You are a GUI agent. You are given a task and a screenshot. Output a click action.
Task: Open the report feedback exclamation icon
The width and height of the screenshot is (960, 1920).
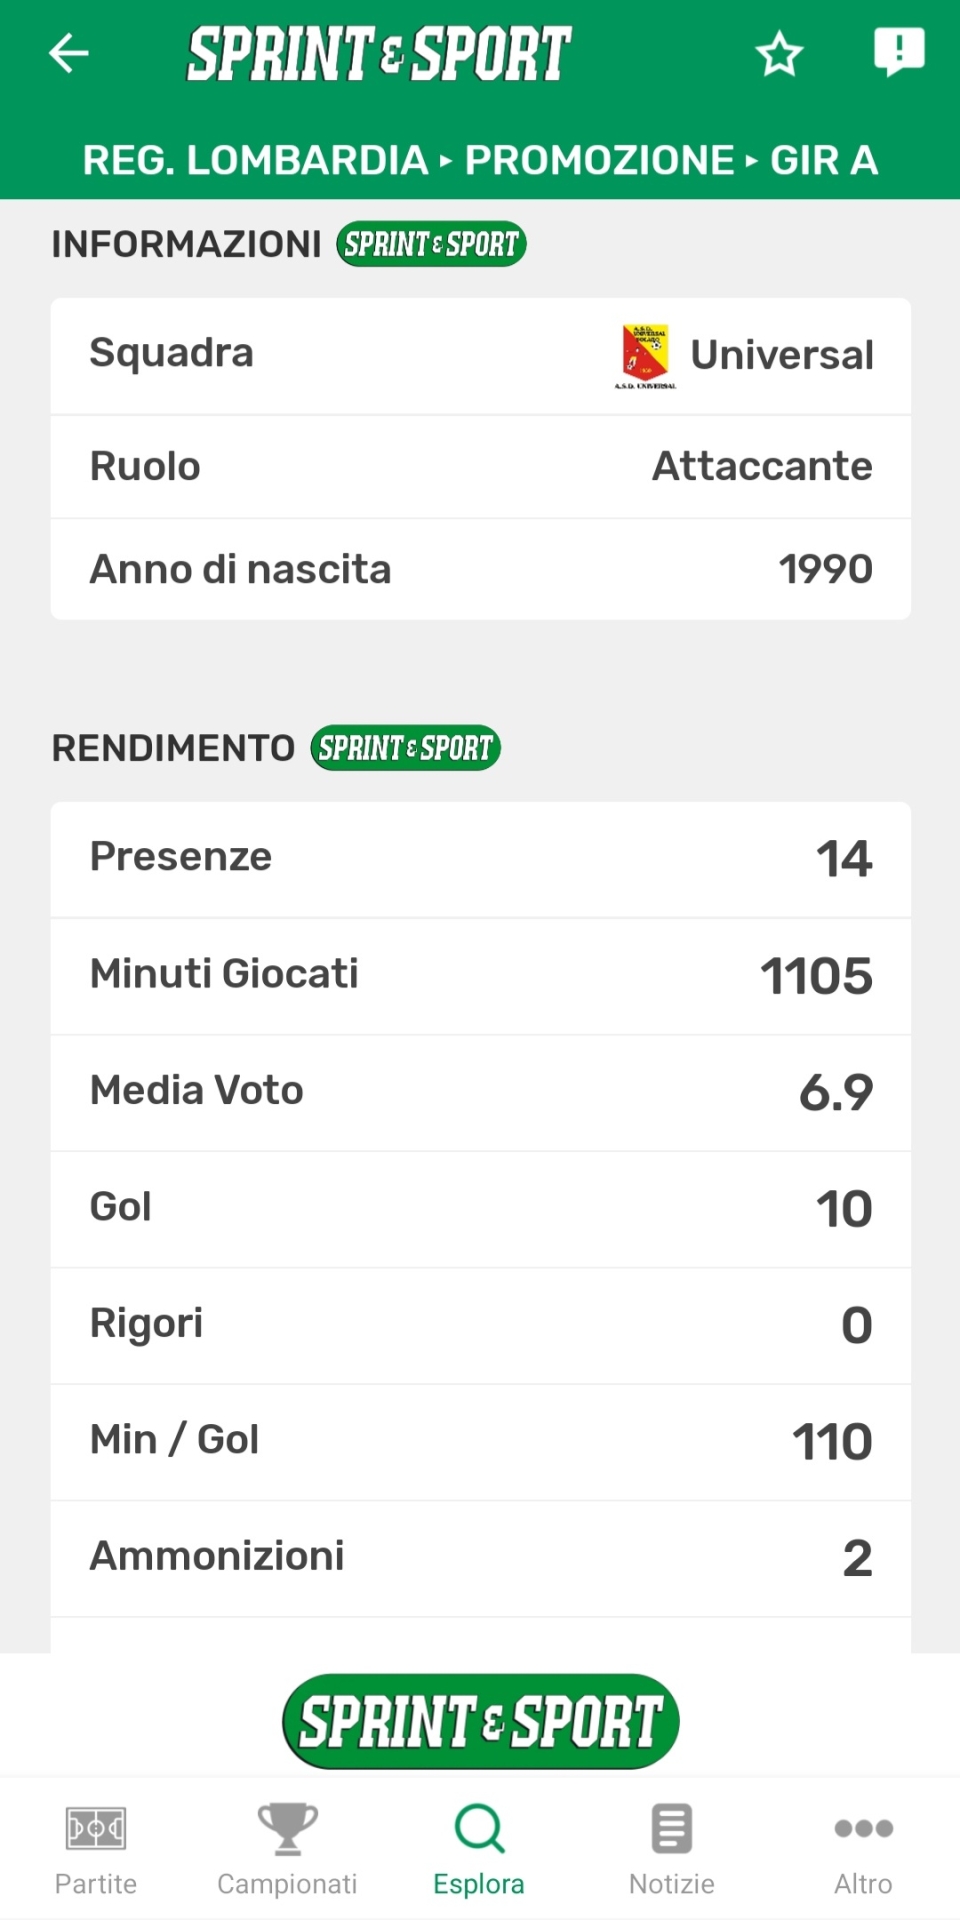(899, 51)
